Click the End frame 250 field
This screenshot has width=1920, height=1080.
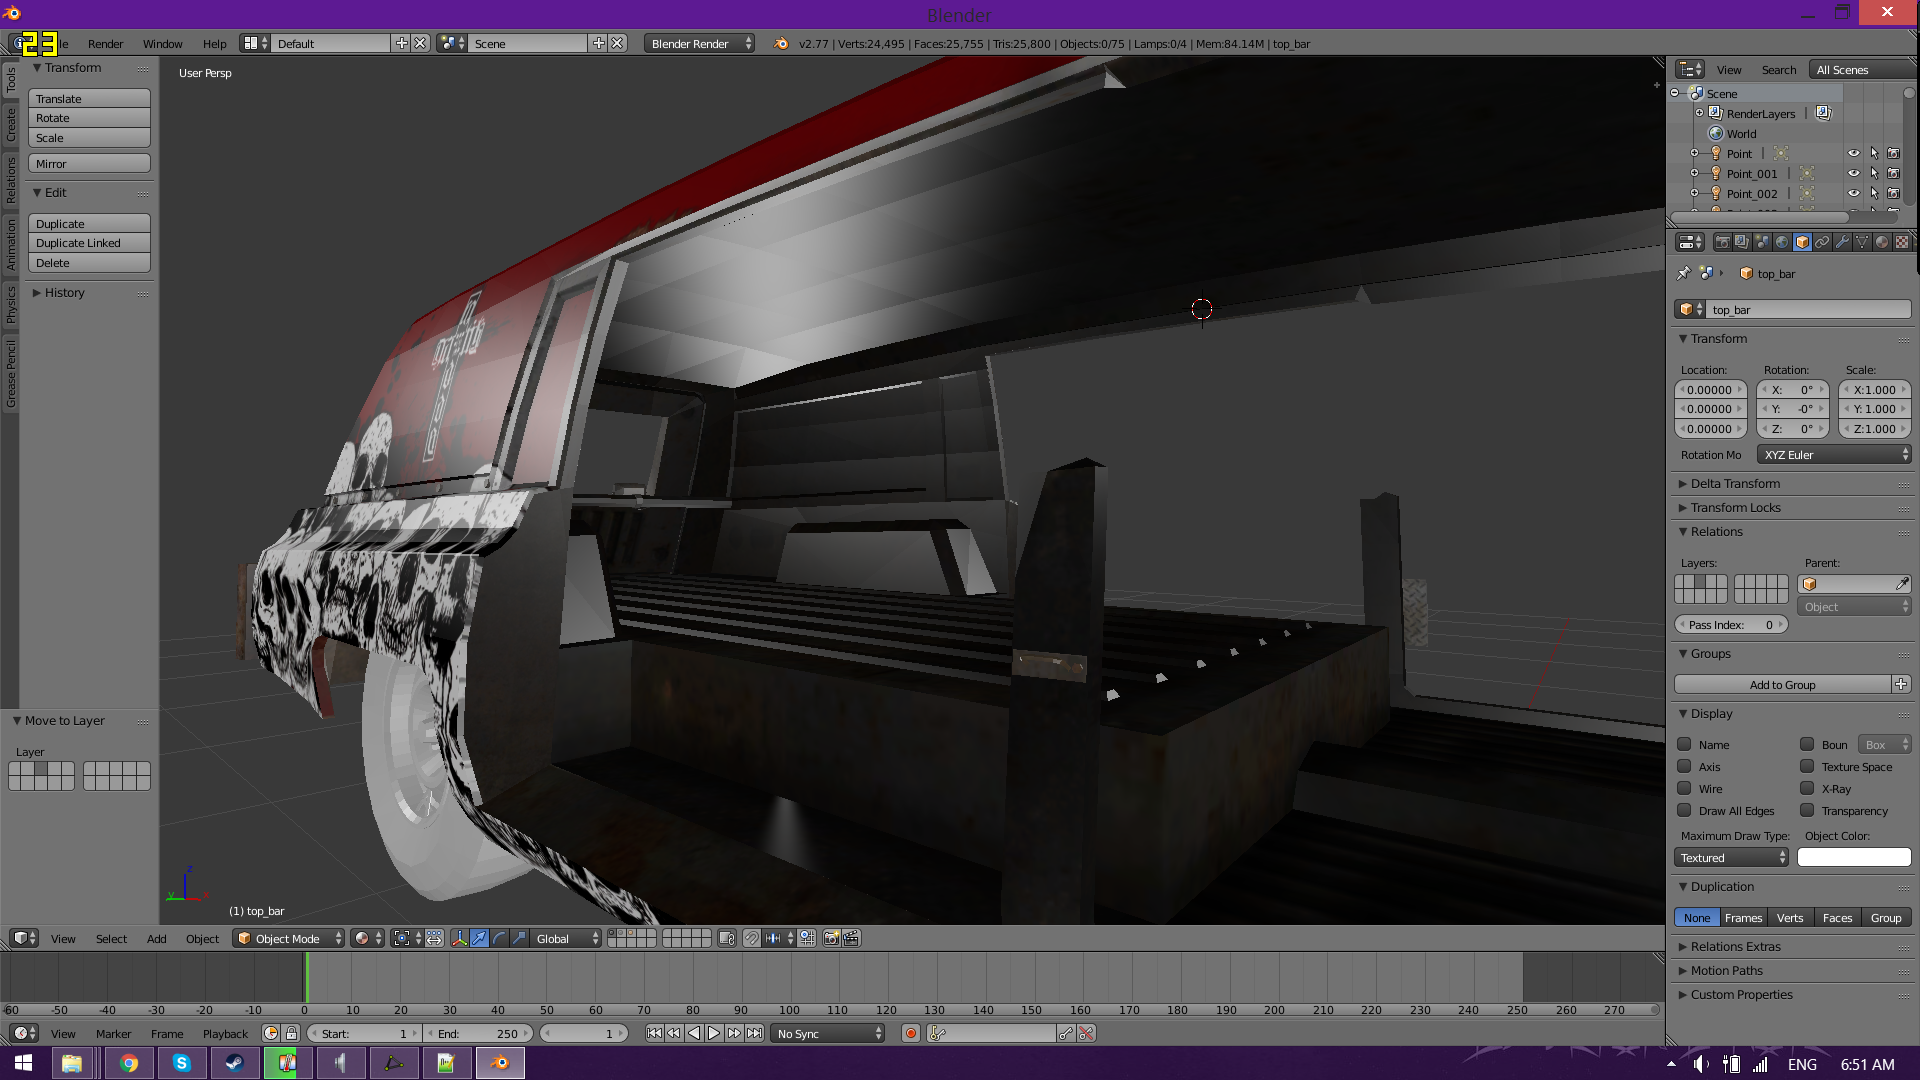click(x=480, y=1034)
